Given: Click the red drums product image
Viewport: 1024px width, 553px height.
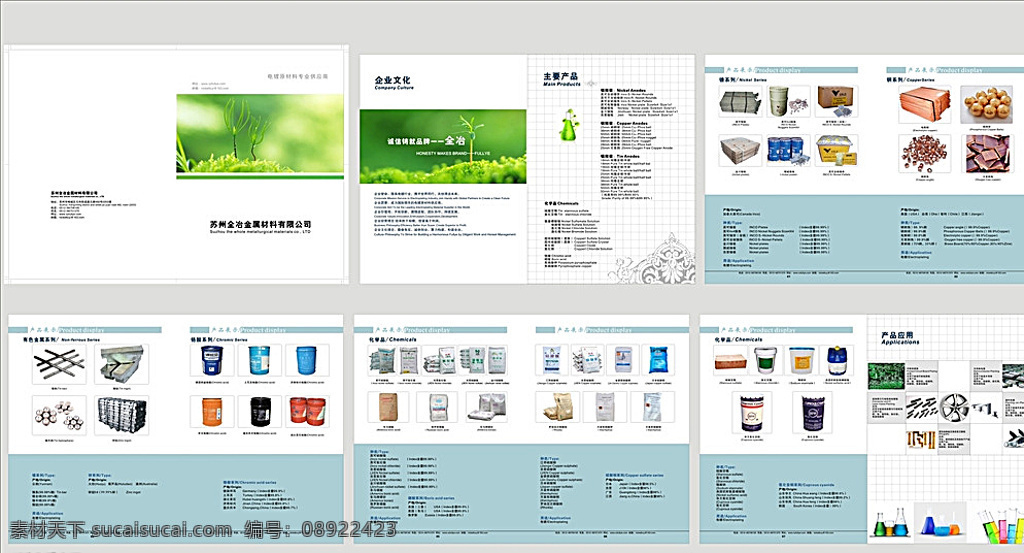Looking at the screenshot, I should pos(308,411).
